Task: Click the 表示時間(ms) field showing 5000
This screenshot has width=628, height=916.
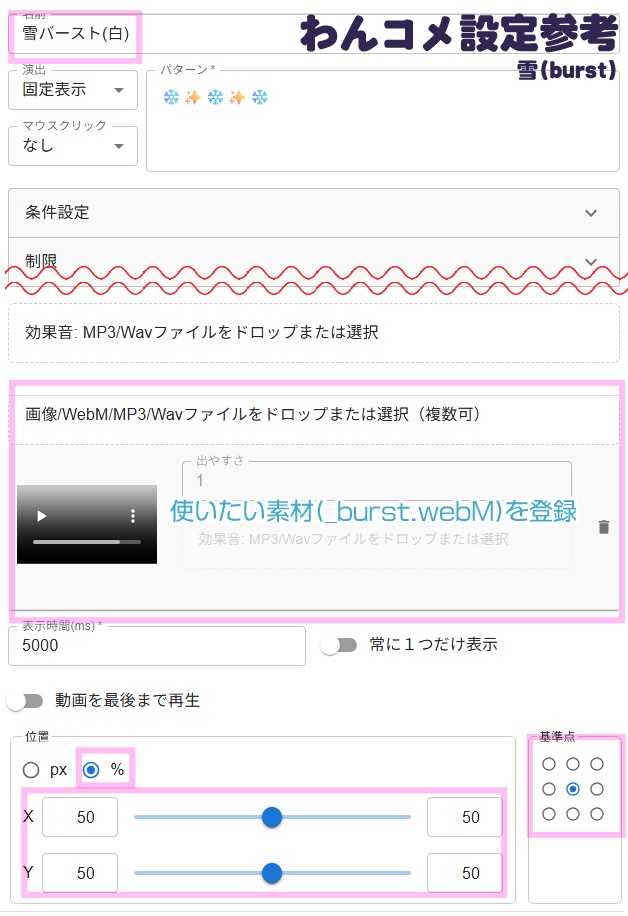Action: [157, 646]
